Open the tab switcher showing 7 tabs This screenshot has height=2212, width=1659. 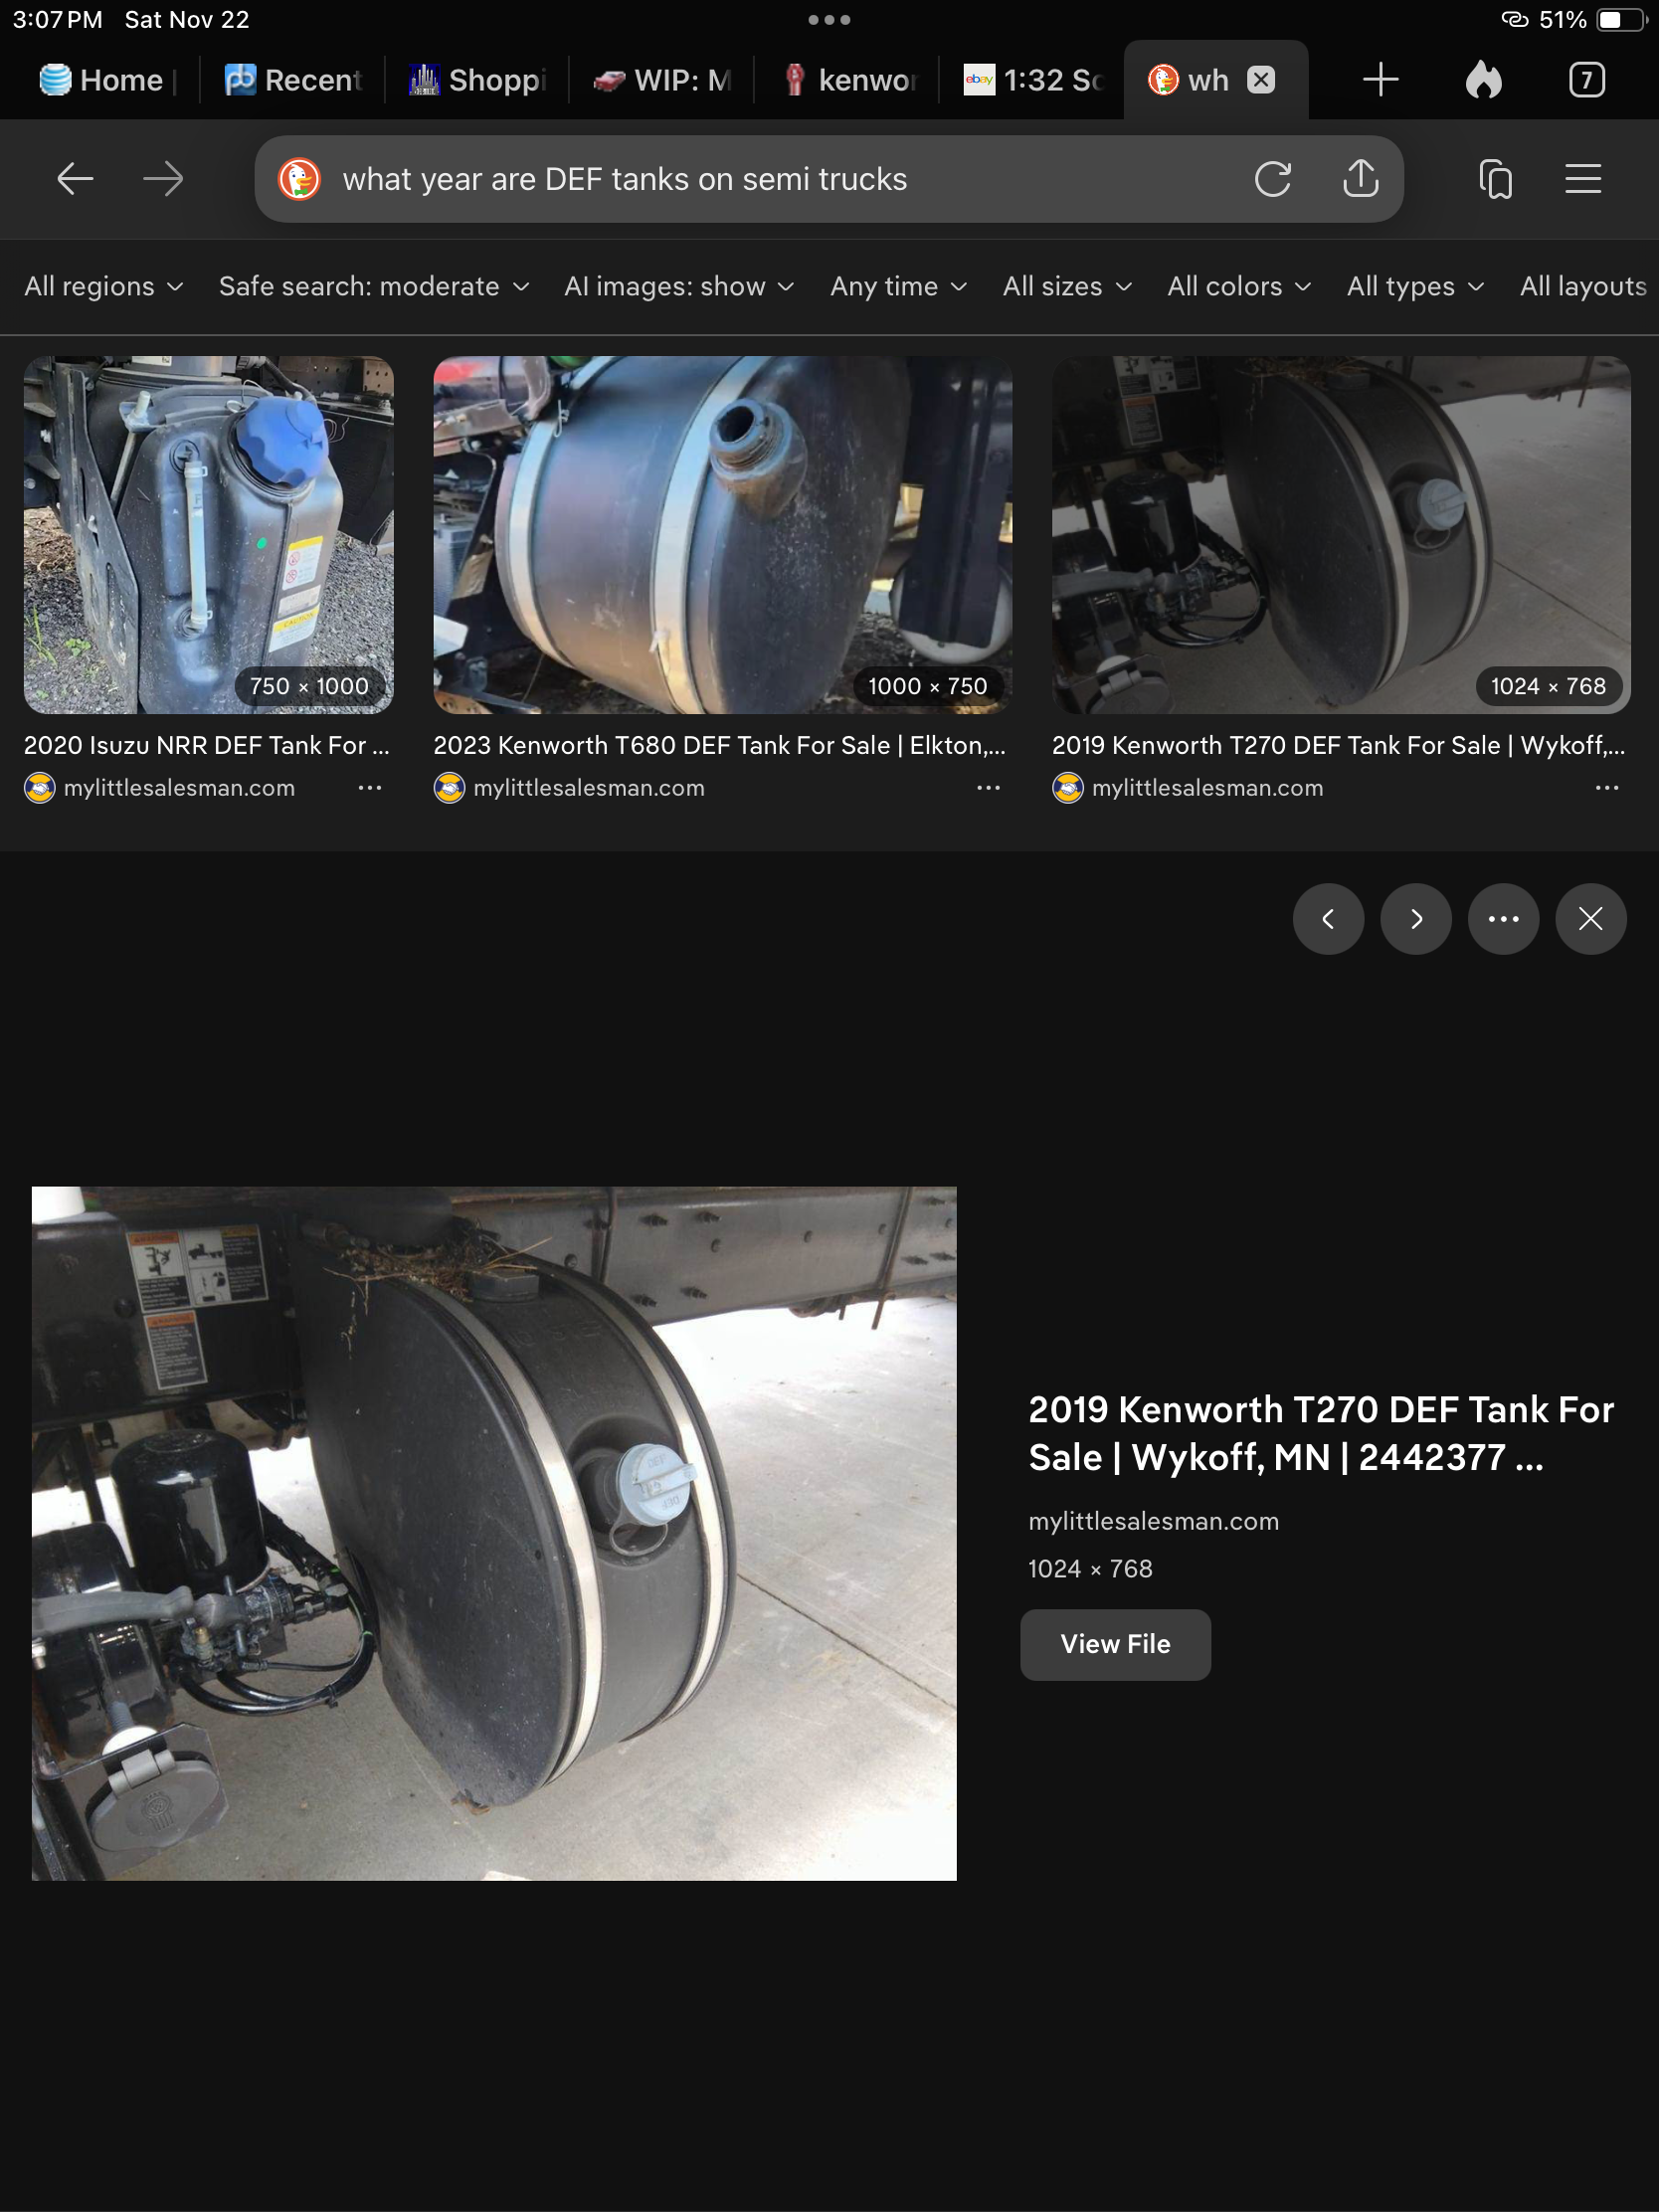pyautogui.click(x=1586, y=80)
